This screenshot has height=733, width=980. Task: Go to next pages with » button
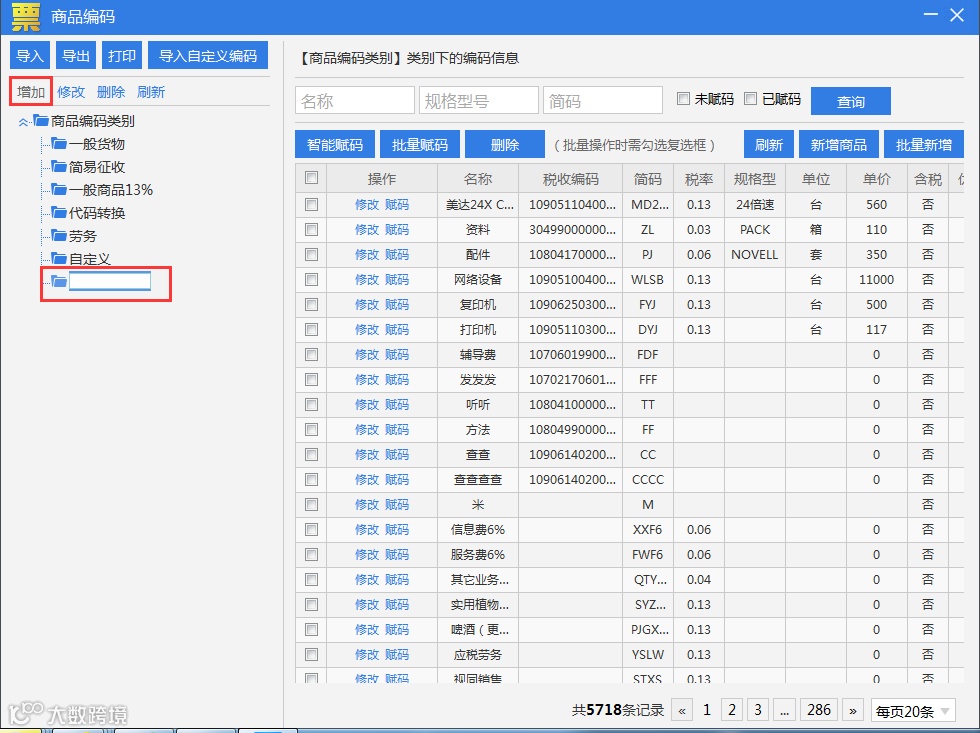pos(852,711)
